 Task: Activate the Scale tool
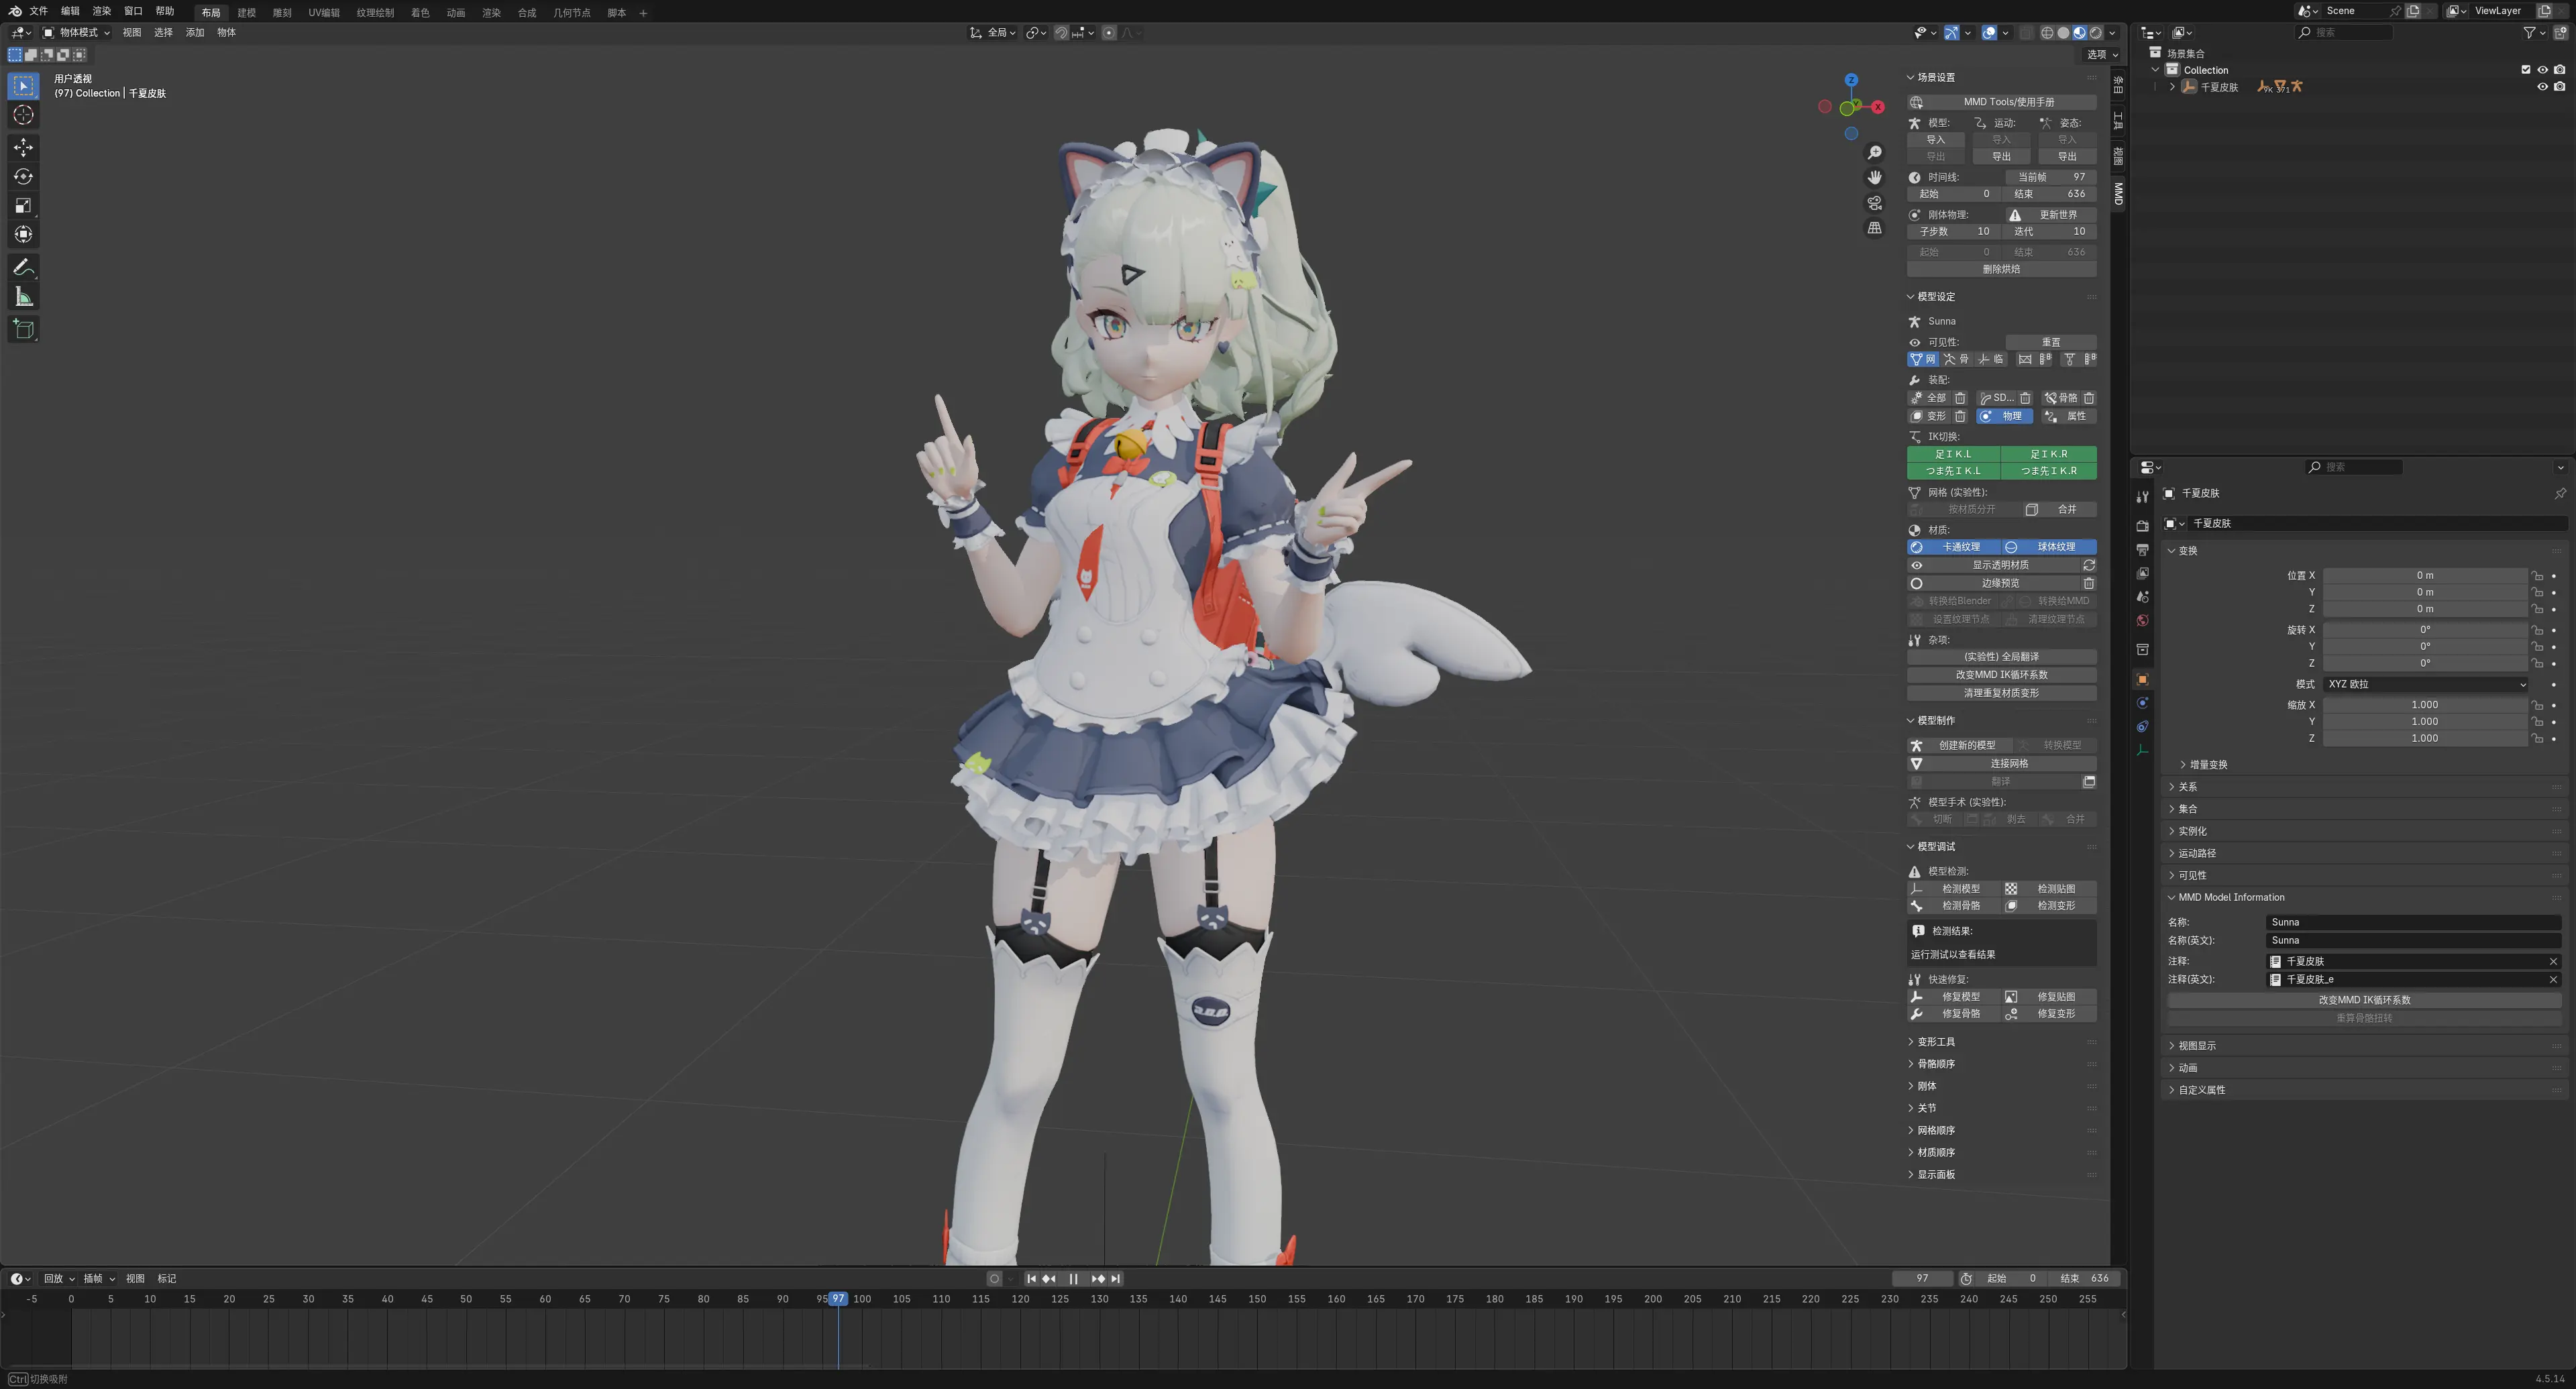tap(24, 206)
